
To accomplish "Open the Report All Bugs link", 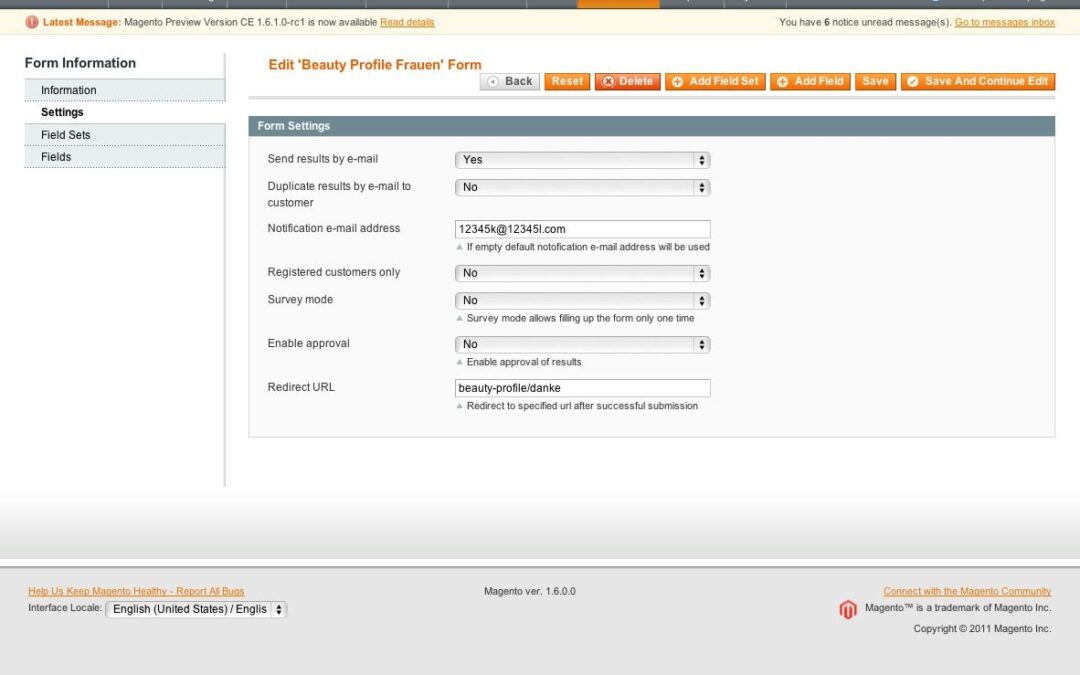I will (136, 591).
